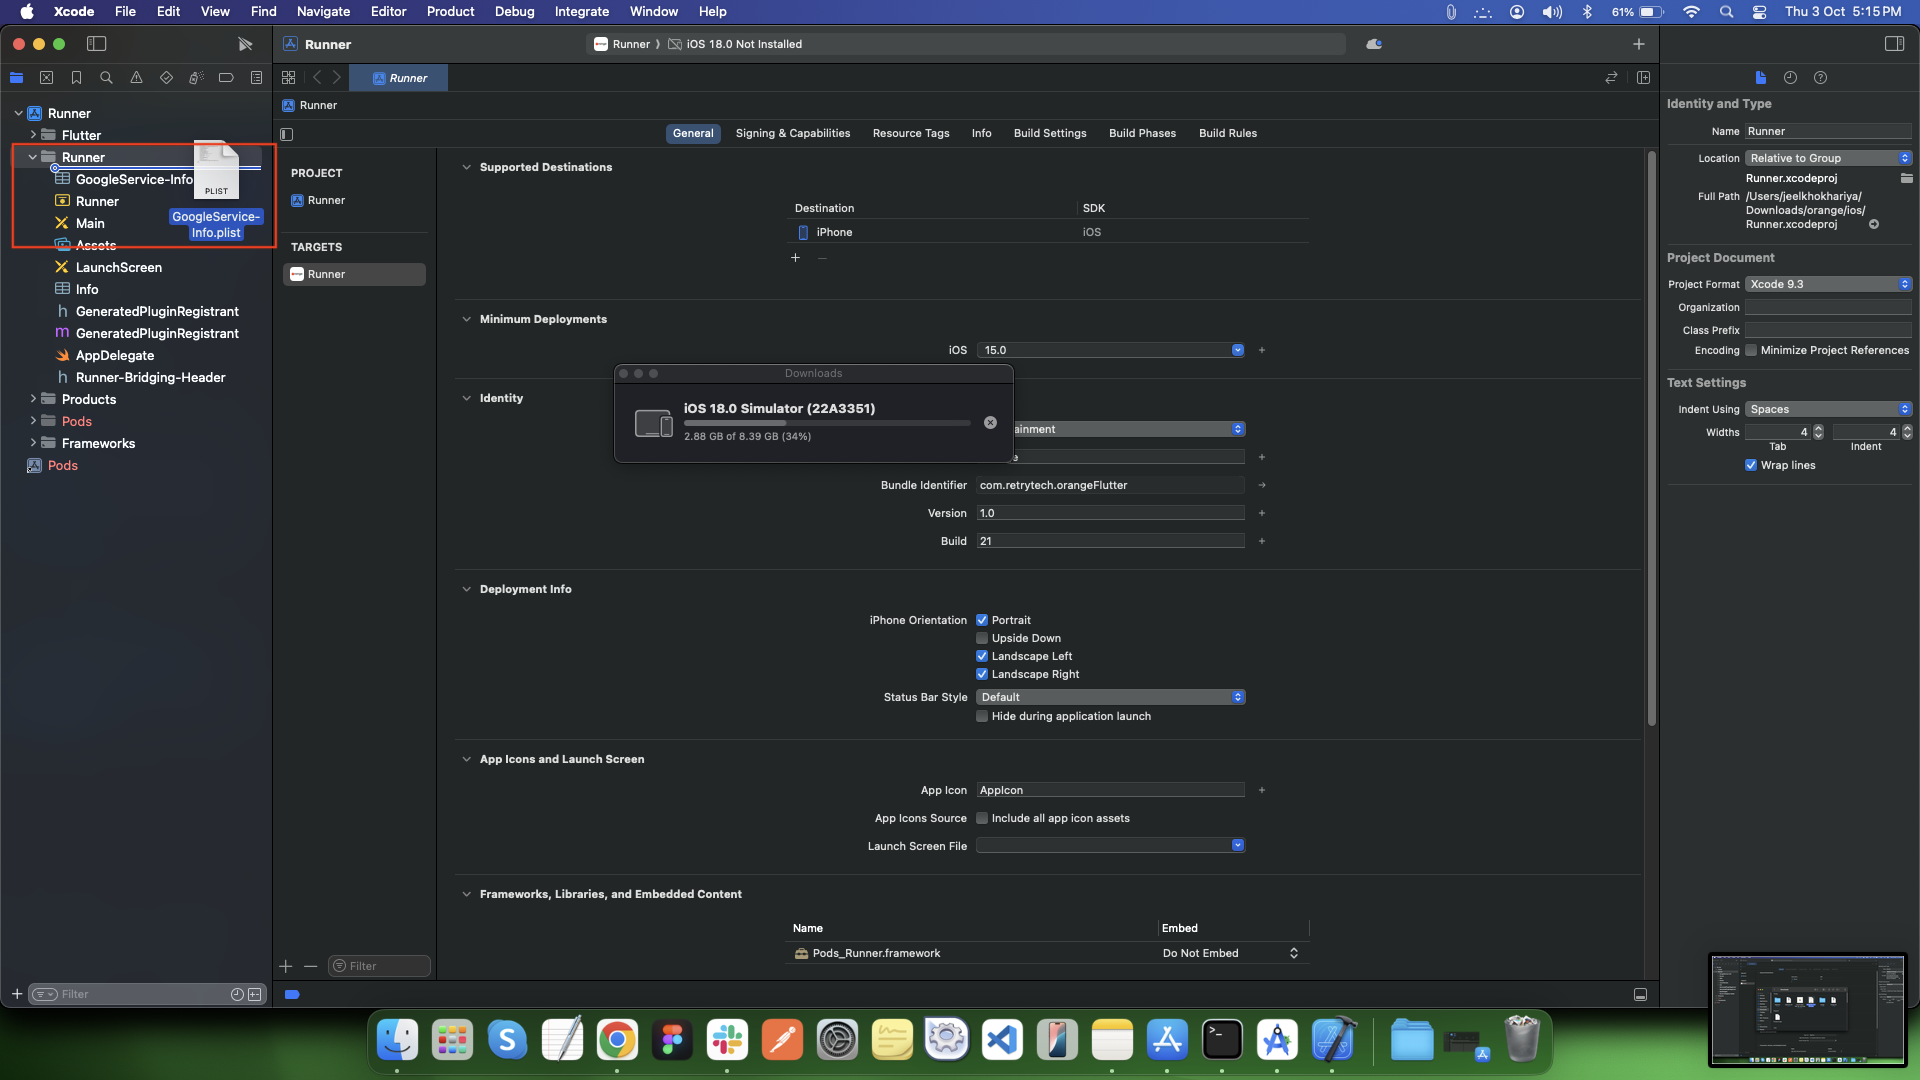Toggle the navigator sidebar button

tap(97, 44)
